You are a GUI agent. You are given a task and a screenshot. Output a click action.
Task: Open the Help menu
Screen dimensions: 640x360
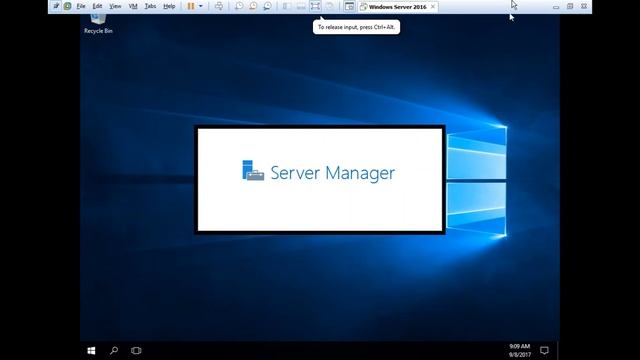(x=169, y=6)
